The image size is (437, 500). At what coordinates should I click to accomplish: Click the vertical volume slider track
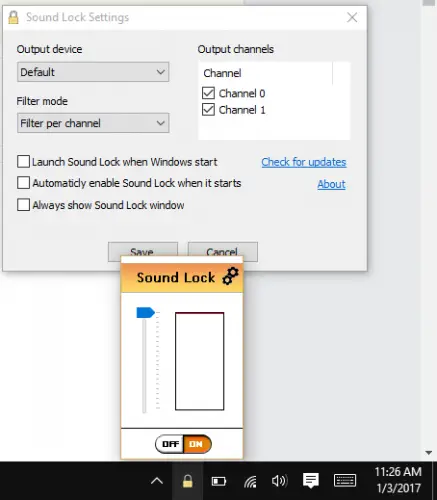(144, 365)
